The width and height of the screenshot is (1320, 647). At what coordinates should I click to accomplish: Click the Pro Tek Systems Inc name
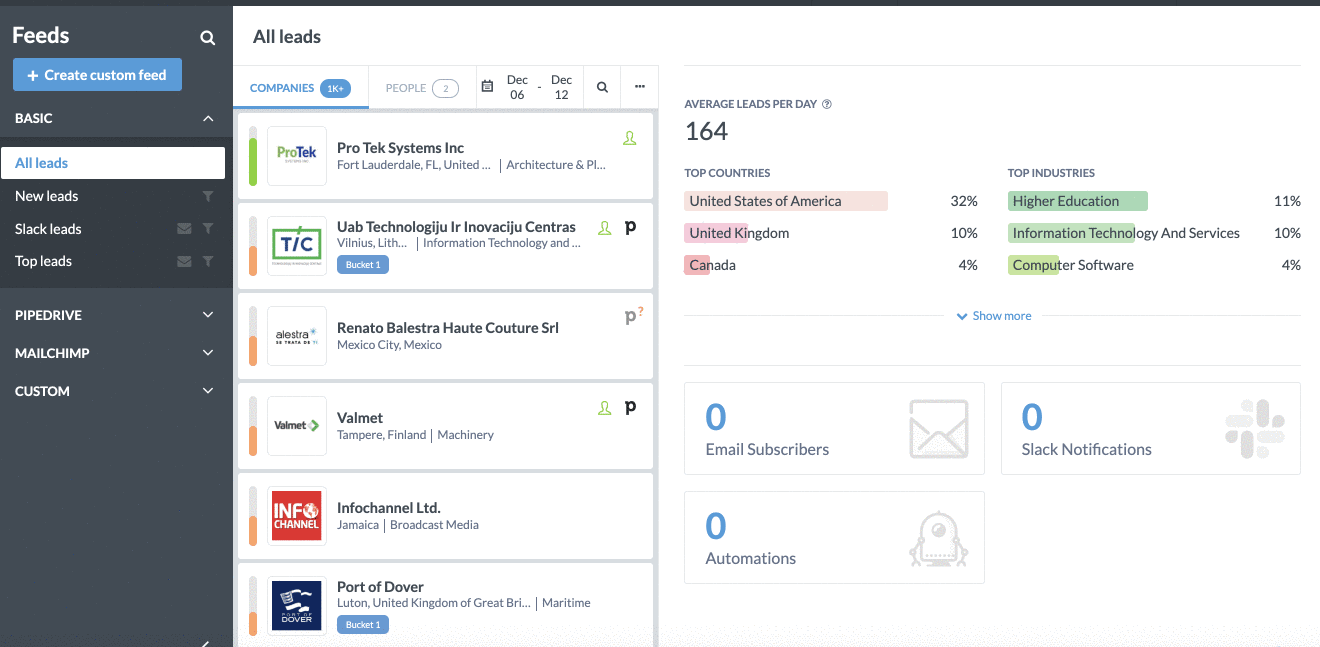click(x=401, y=148)
